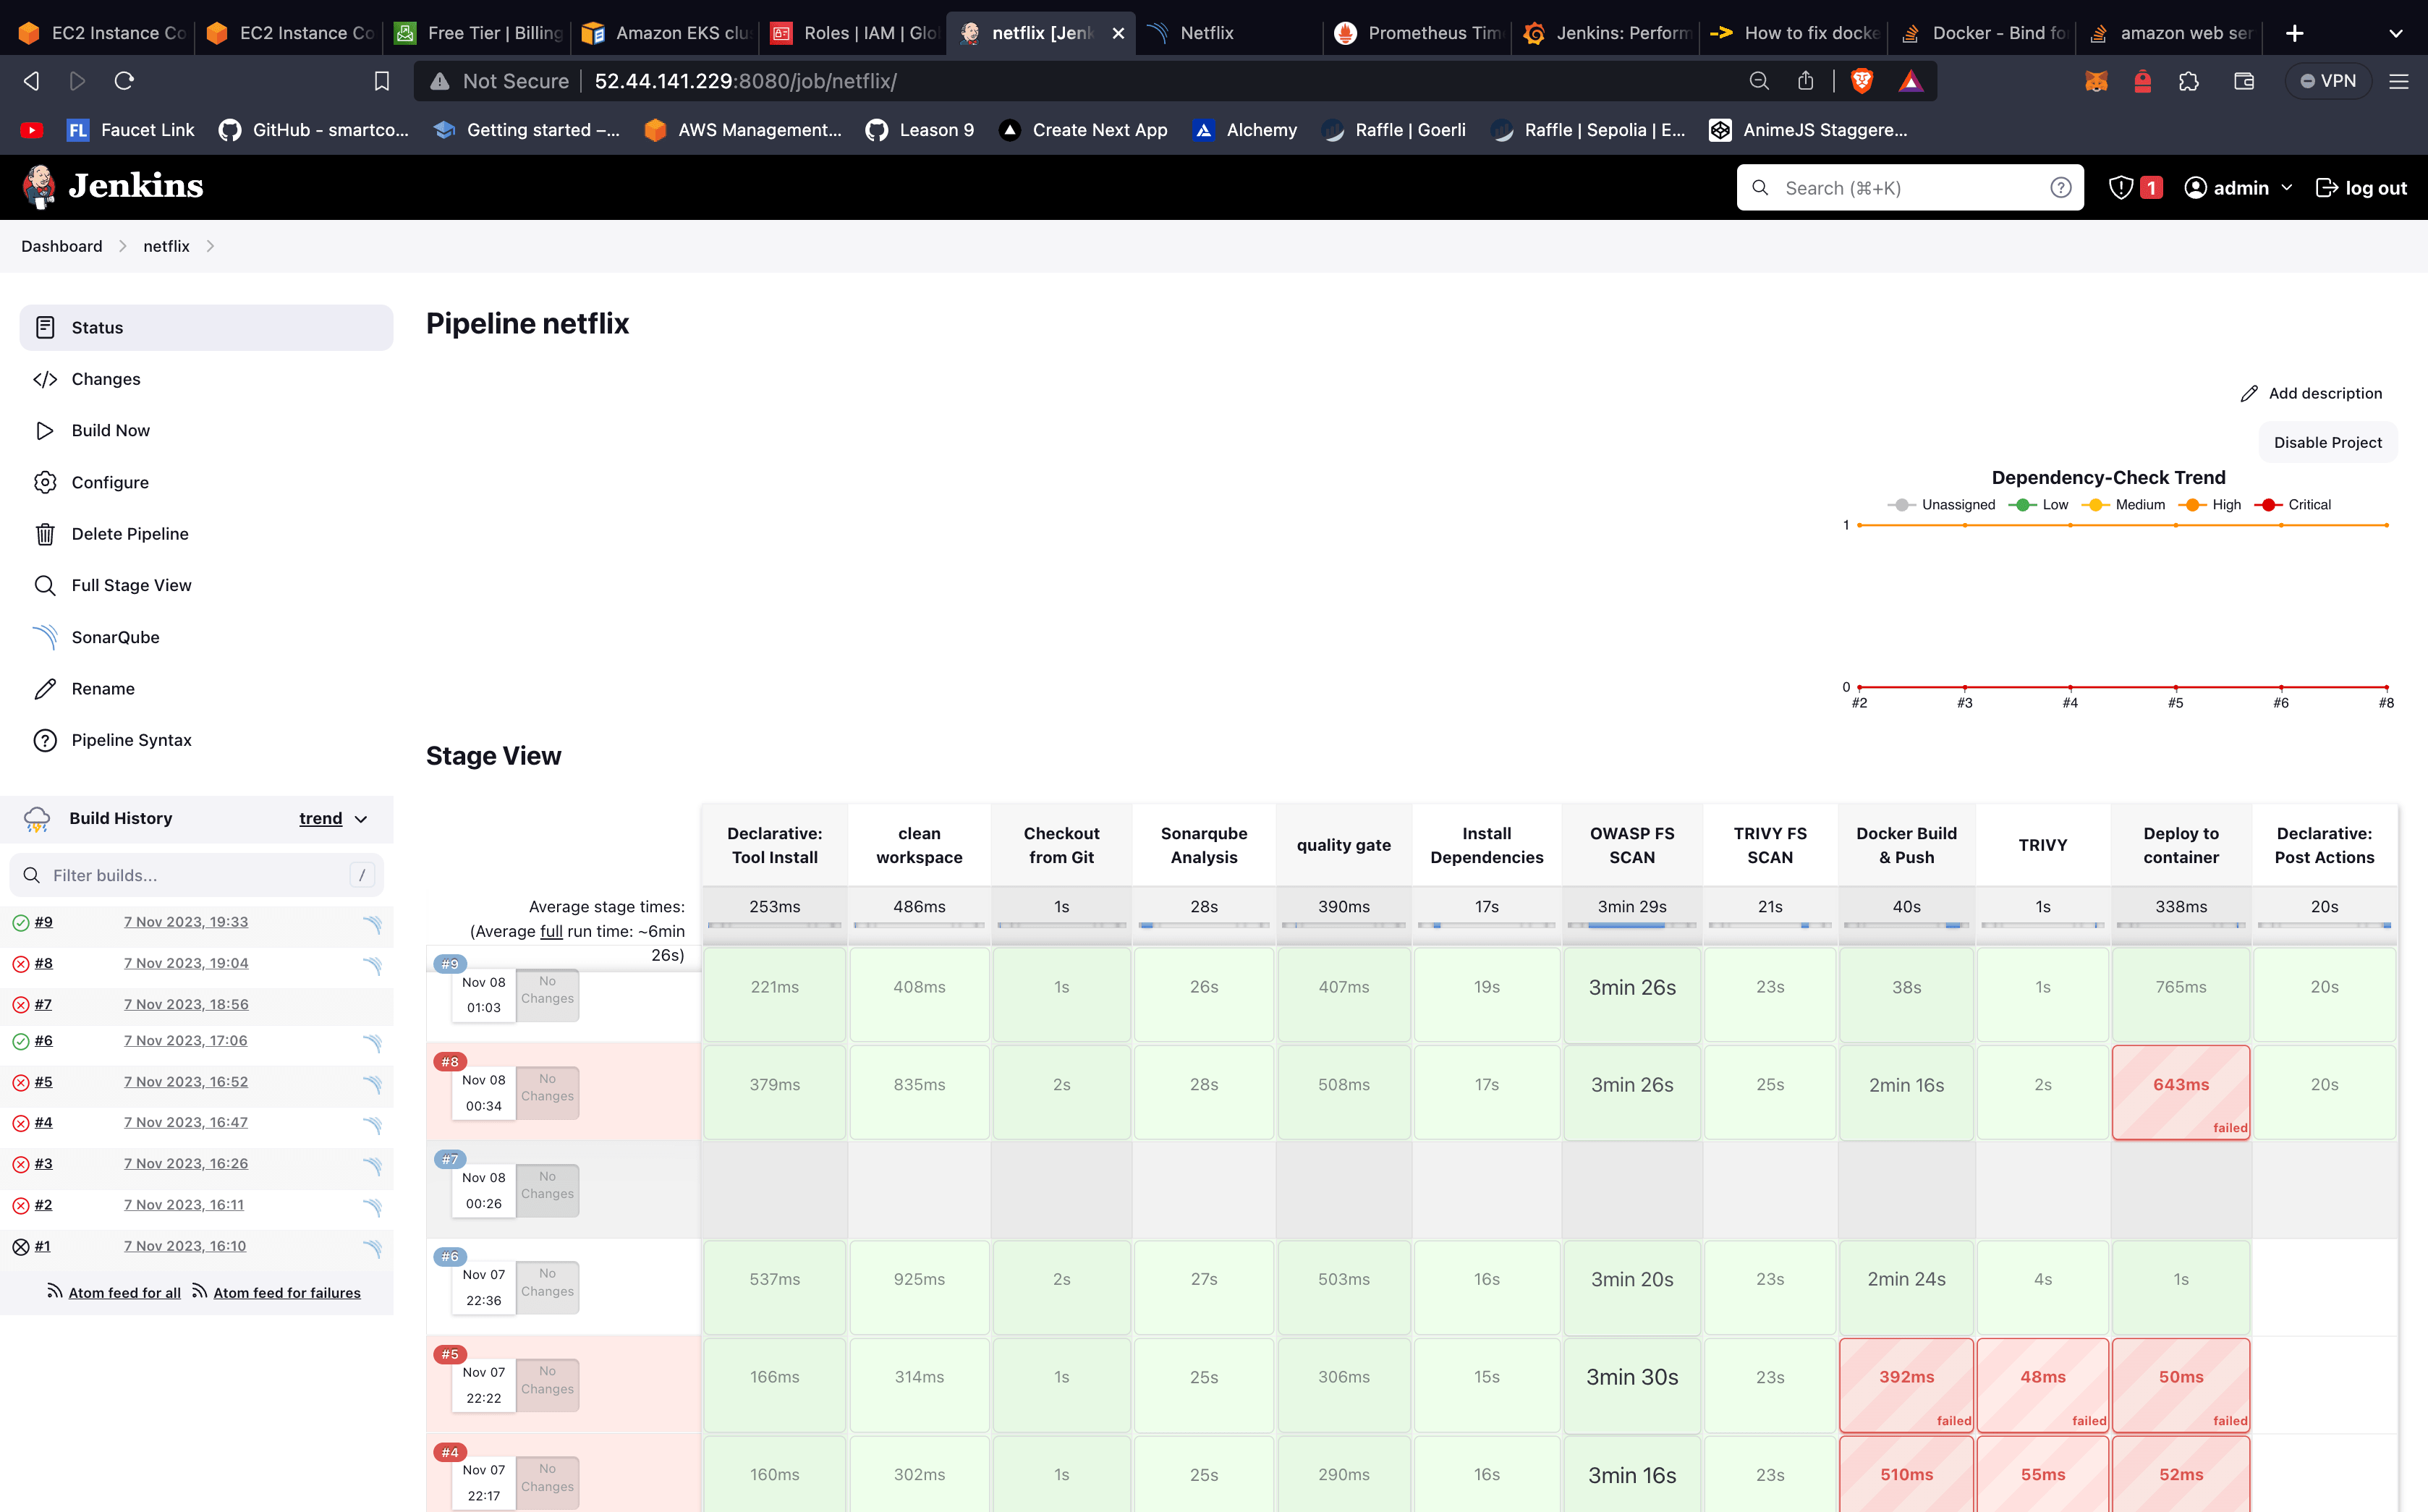Click the Disable Project button

2327,443
